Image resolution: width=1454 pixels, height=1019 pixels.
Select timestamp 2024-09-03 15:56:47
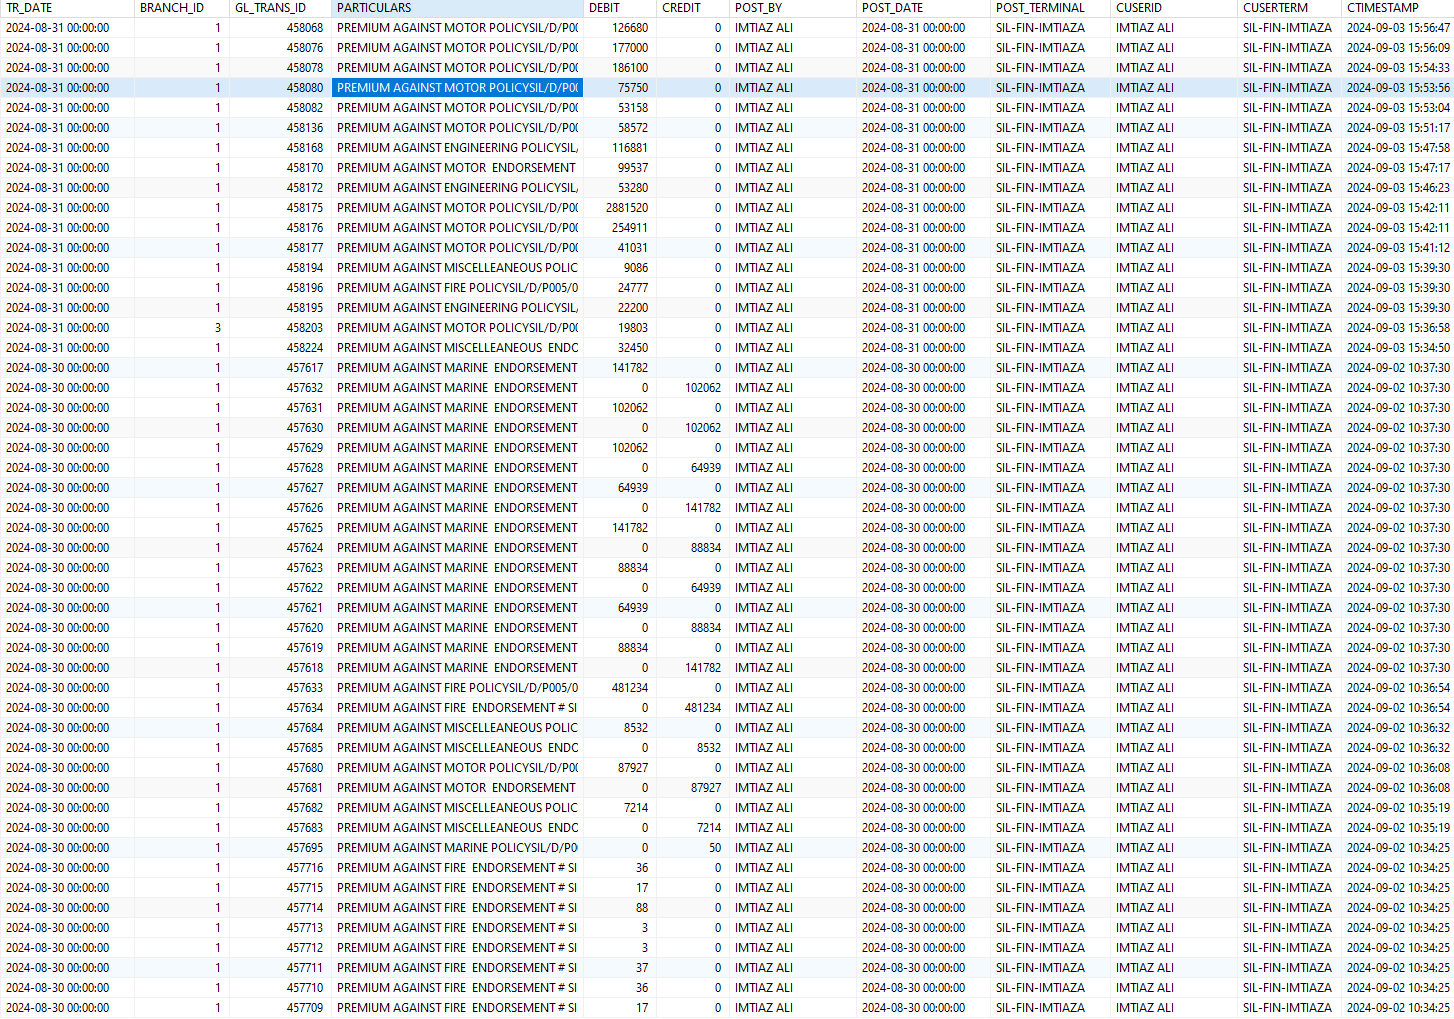click(1398, 28)
